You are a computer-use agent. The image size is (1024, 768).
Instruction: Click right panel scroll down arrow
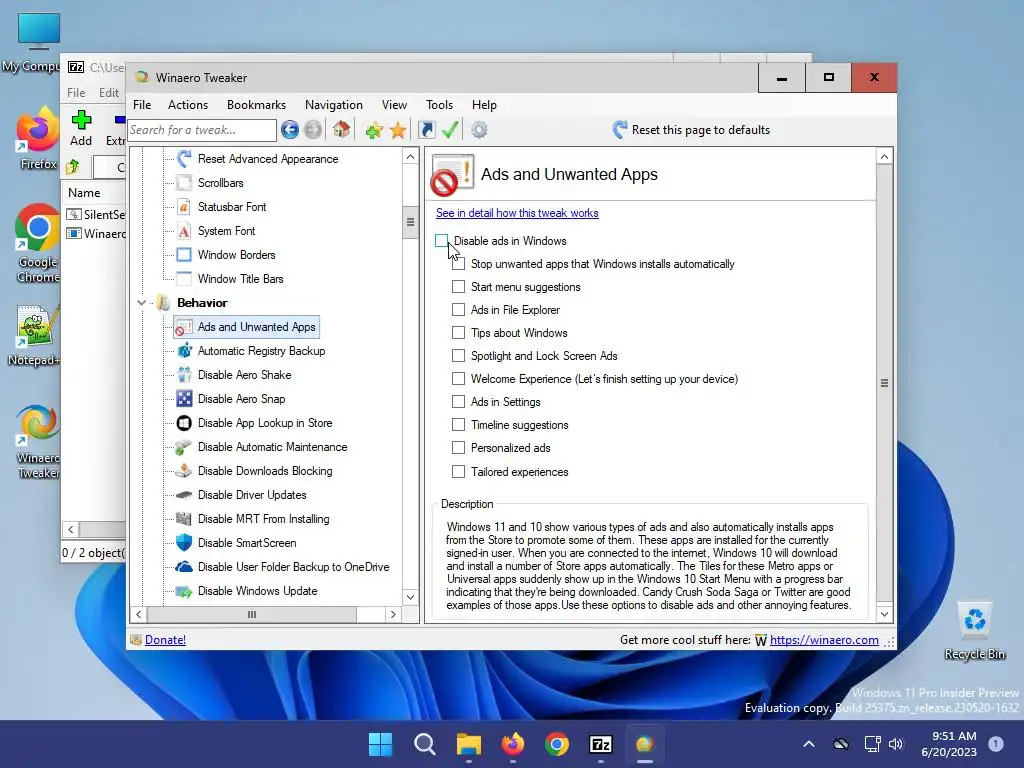[x=884, y=614]
